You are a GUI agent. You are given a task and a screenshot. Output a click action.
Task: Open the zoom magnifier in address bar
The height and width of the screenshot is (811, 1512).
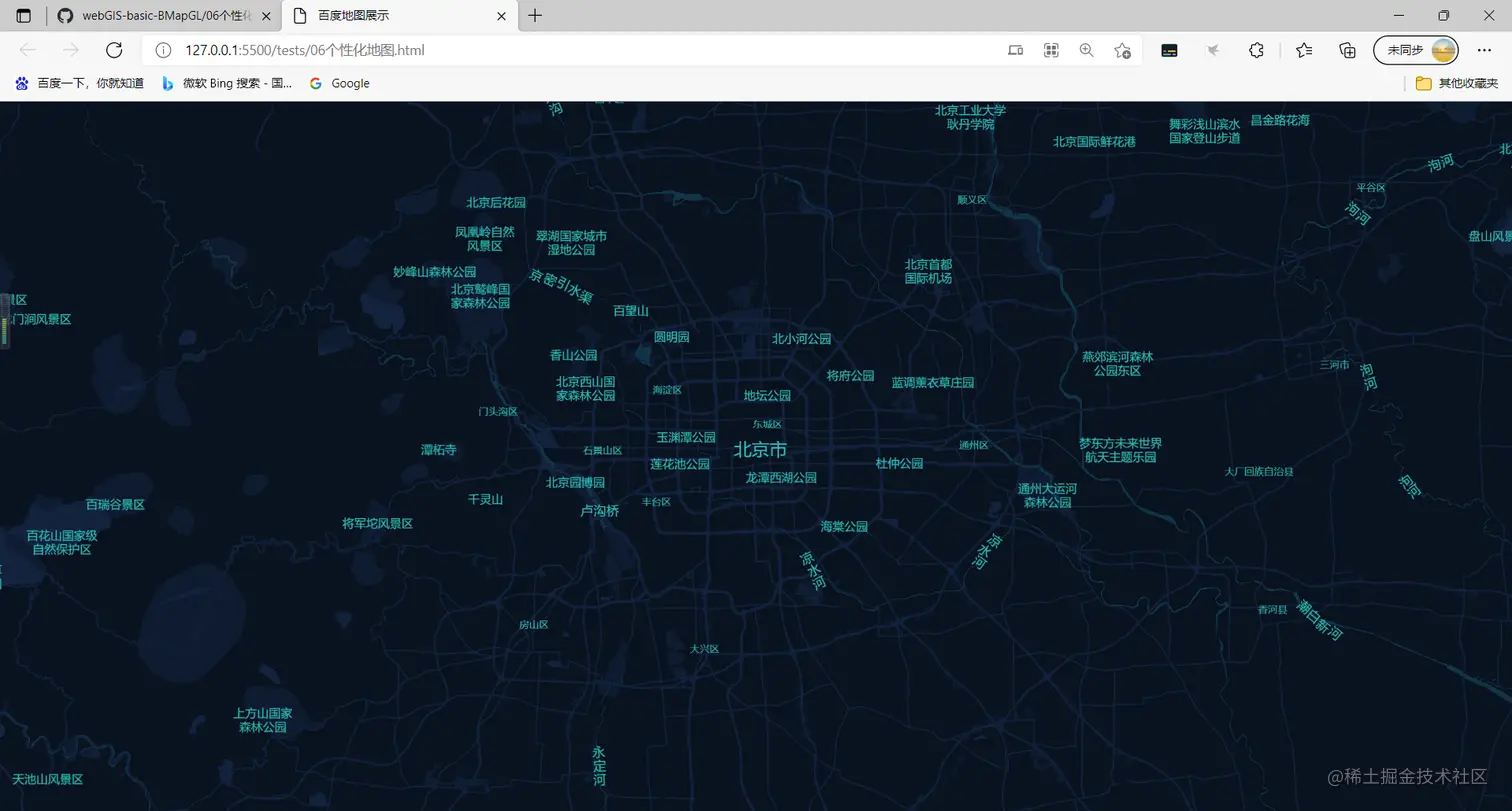tap(1086, 50)
